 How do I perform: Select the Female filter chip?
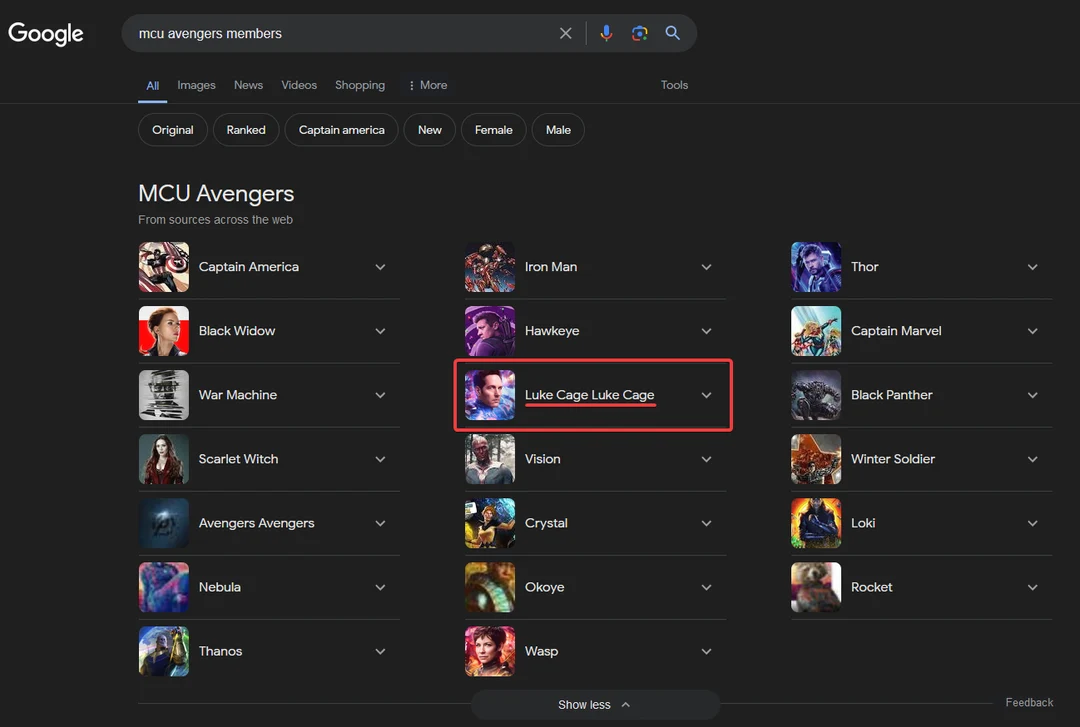pos(493,130)
